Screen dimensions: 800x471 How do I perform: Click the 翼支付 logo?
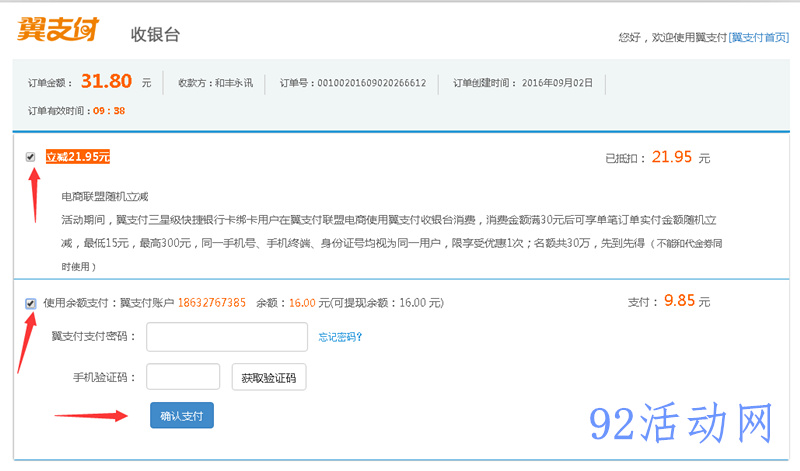pos(58,30)
